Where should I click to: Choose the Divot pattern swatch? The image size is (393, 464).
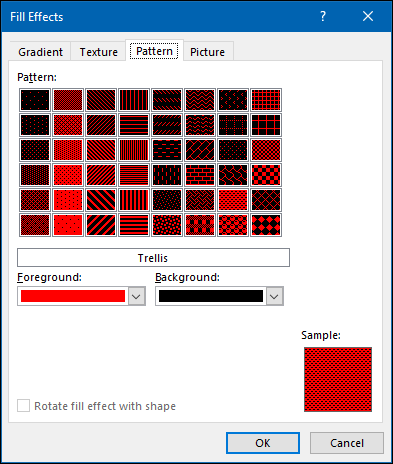pos(233,100)
